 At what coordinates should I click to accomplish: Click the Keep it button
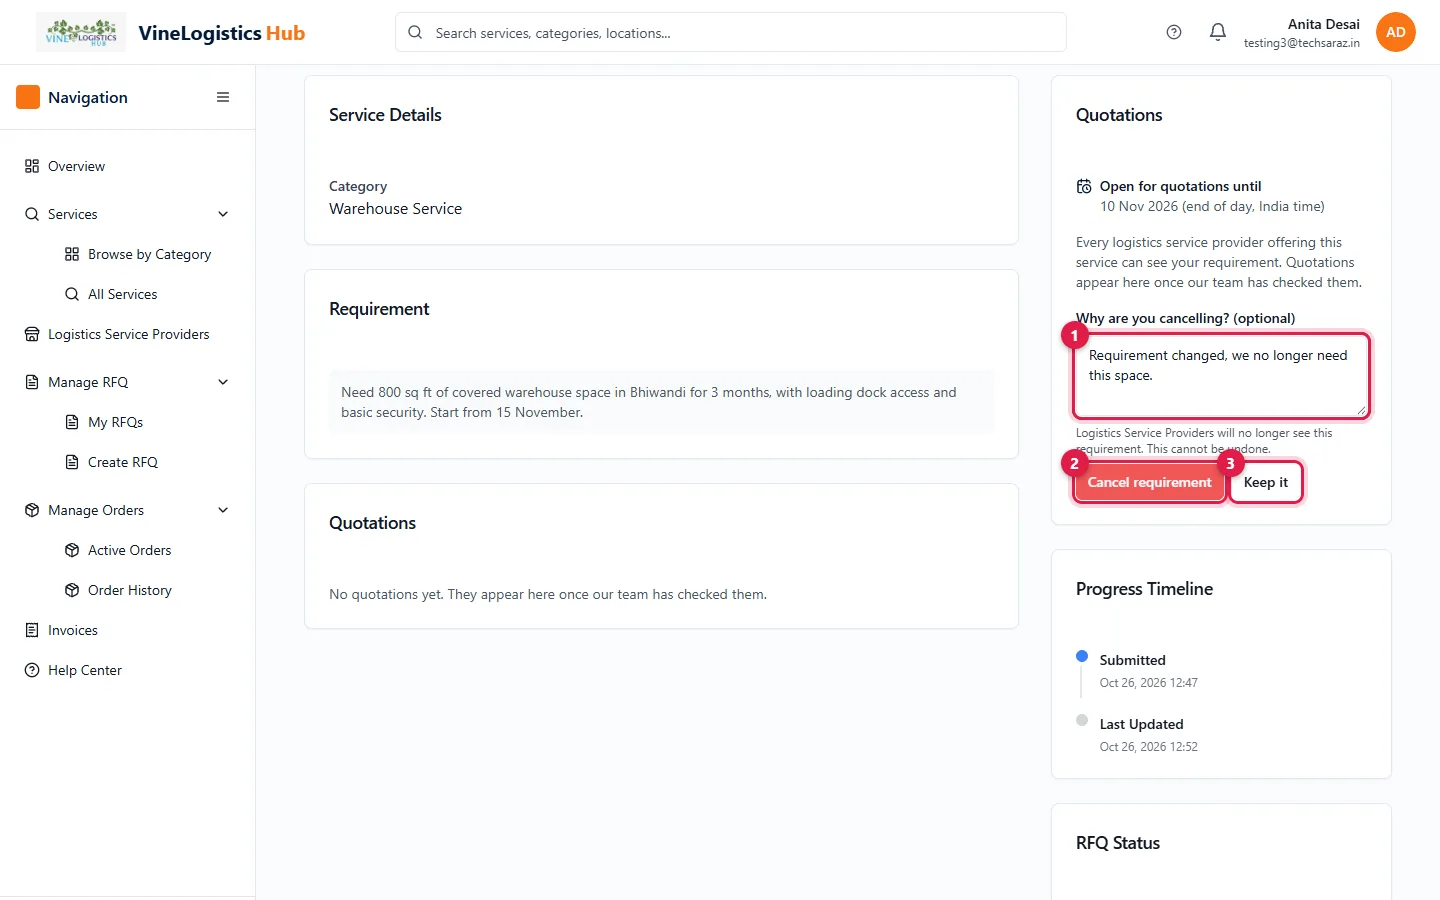(1266, 482)
